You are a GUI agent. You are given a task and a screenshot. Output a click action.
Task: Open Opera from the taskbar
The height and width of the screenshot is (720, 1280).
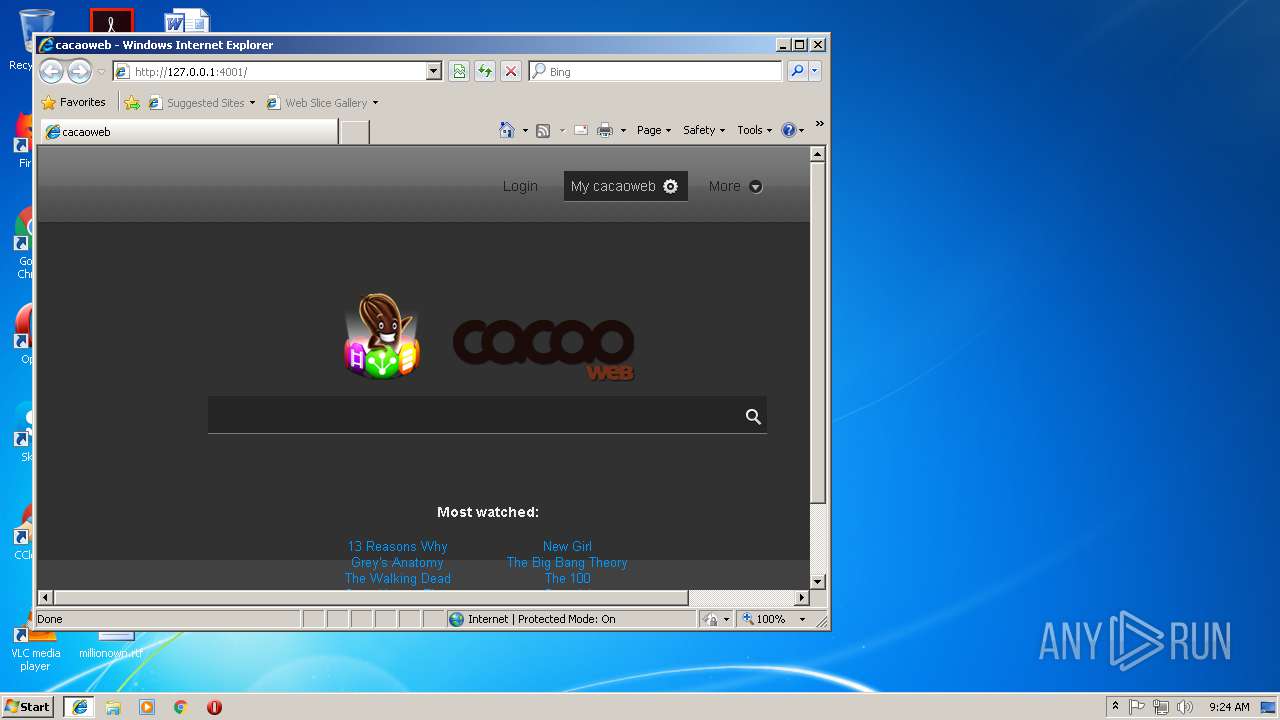click(214, 707)
